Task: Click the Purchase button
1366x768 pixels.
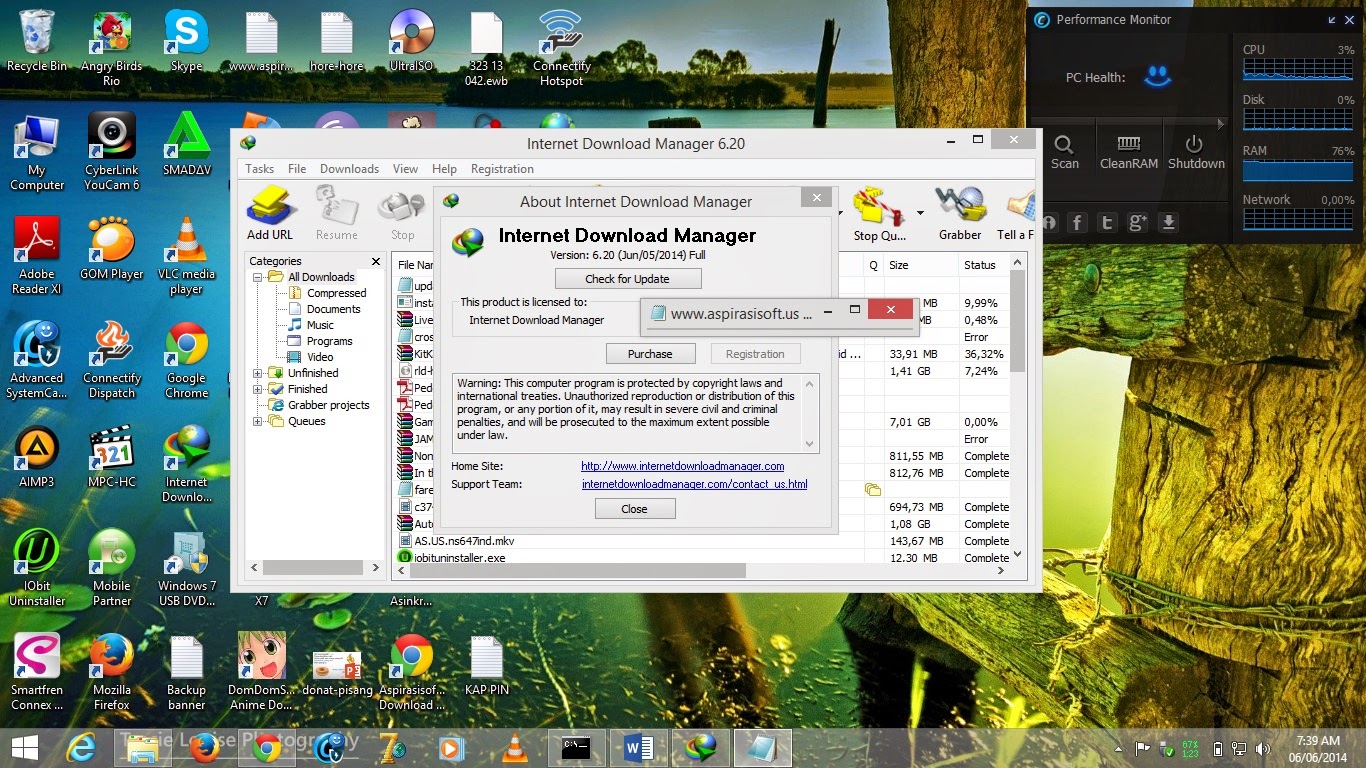Action: (650, 354)
